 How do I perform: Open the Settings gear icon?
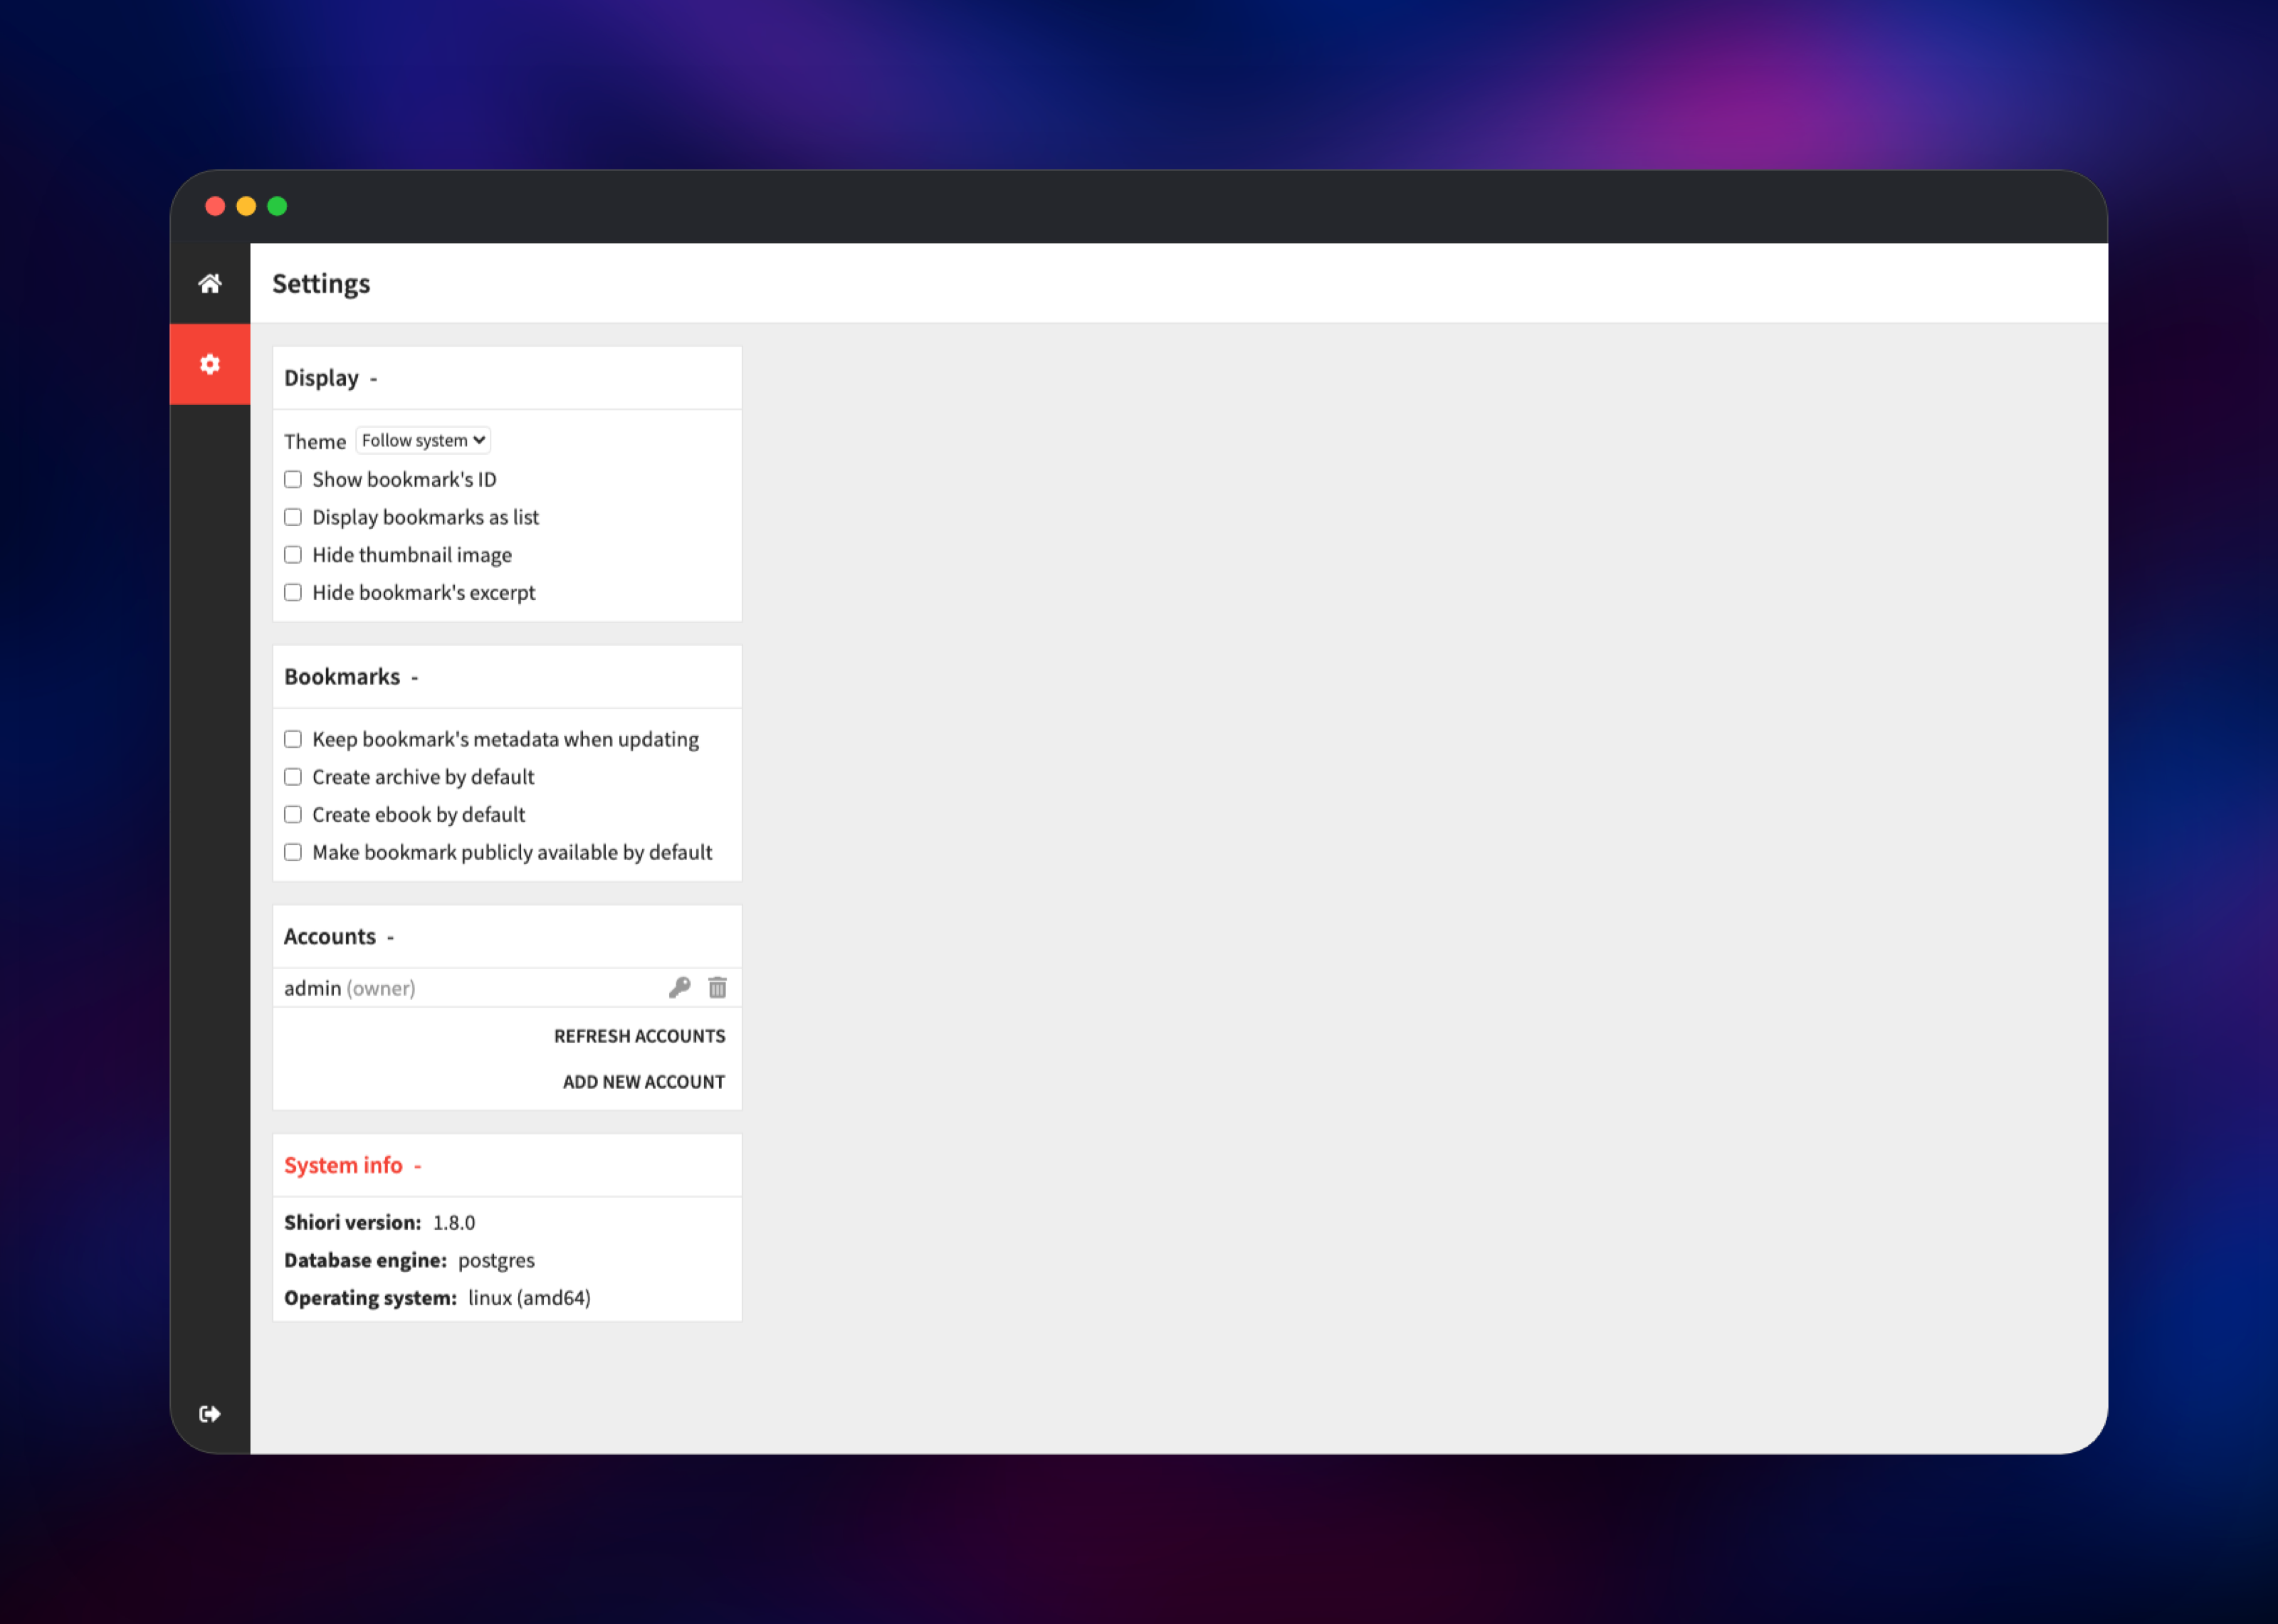[210, 364]
